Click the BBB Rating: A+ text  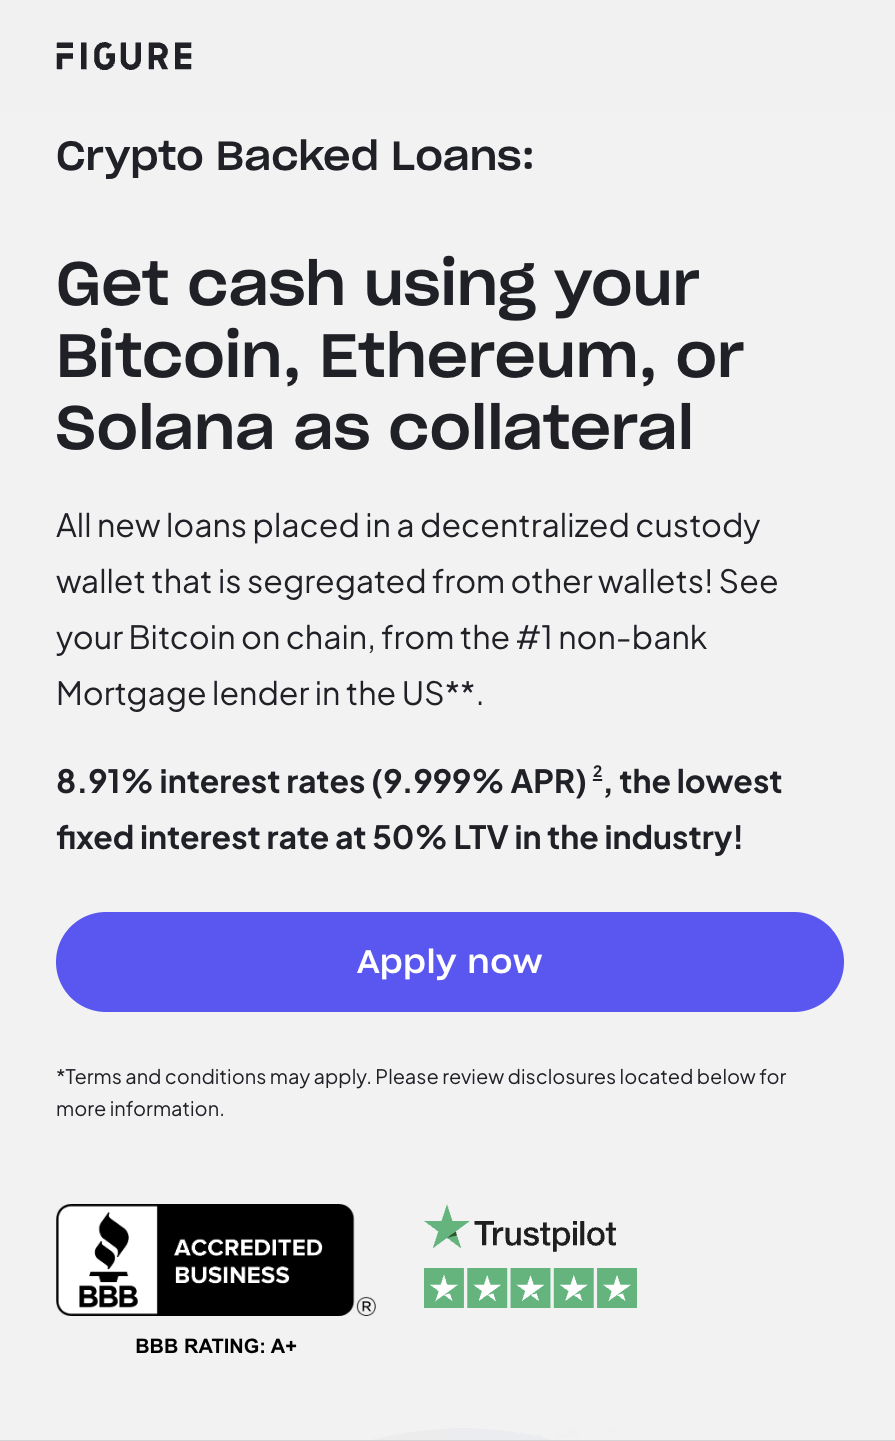[216, 1346]
